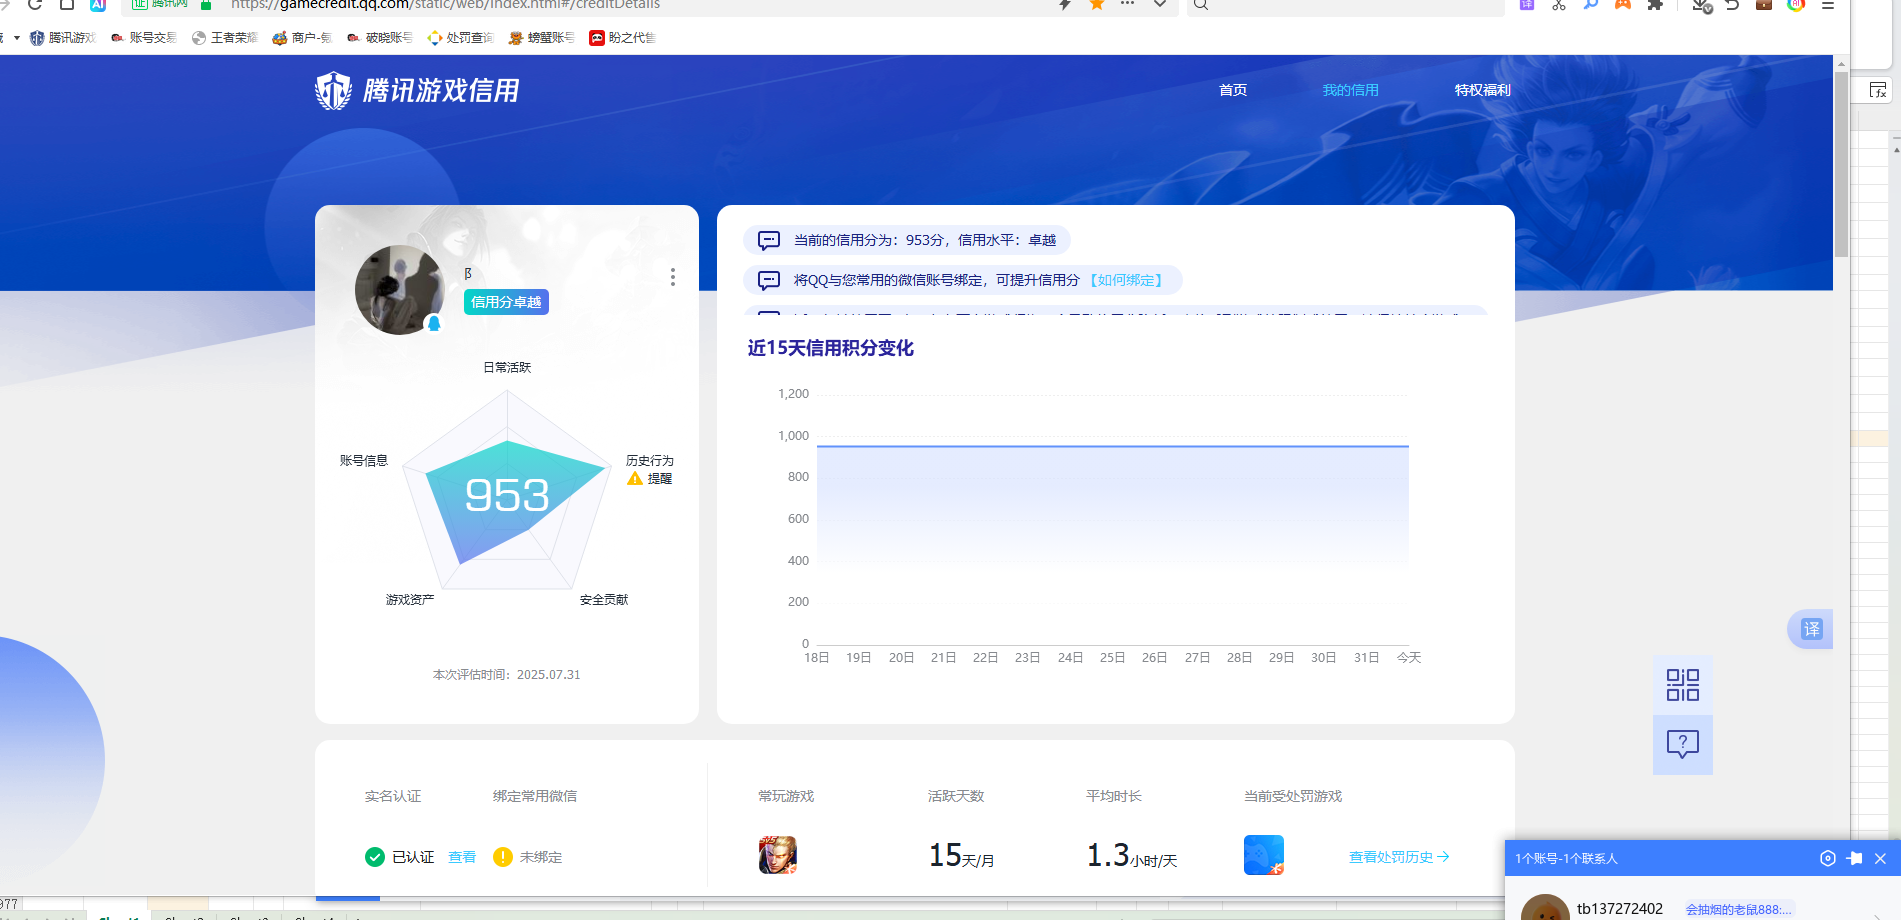Open the 商户 bookmark
Screen dimensions: 1901x920
coord(302,38)
